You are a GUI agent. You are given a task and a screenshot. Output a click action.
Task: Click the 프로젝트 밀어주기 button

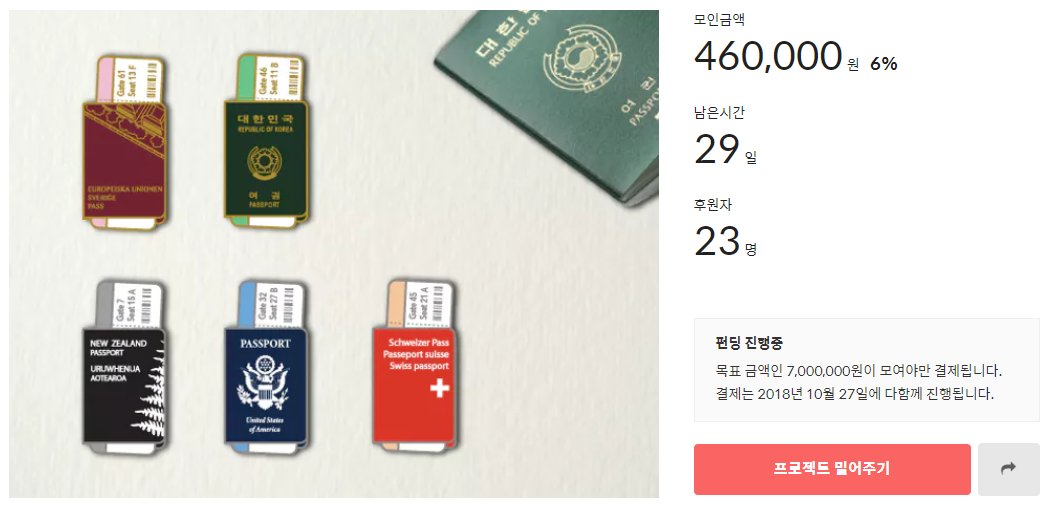832,469
